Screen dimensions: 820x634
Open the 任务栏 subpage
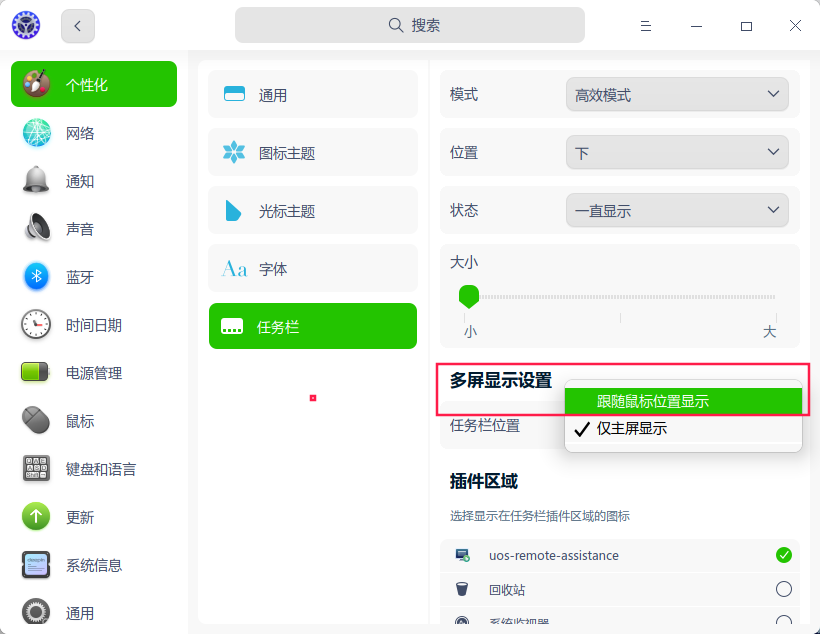coord(313,326)
